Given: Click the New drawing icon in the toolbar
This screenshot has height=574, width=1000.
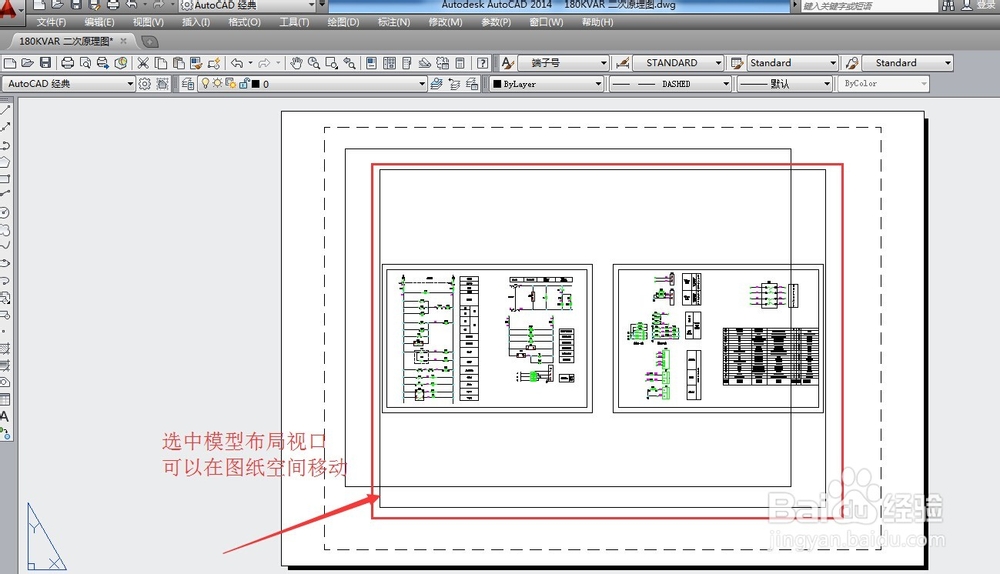Looking at the screenshot, I should click(x=10, y=63).
